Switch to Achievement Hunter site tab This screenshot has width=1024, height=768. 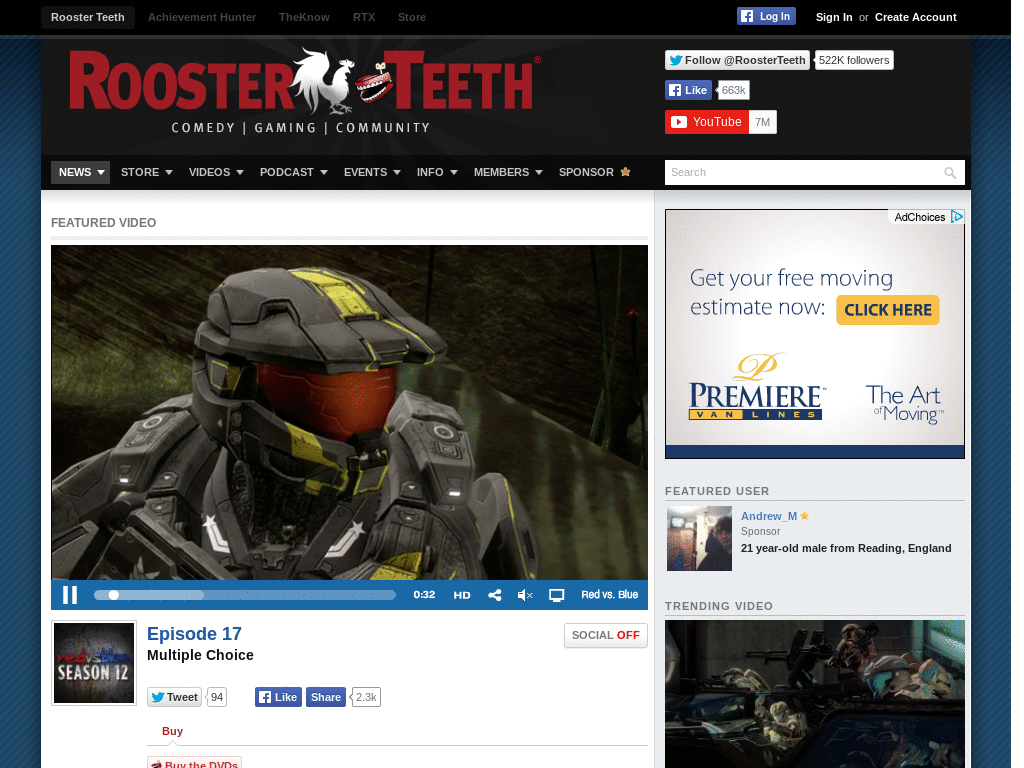coord(202,17)
